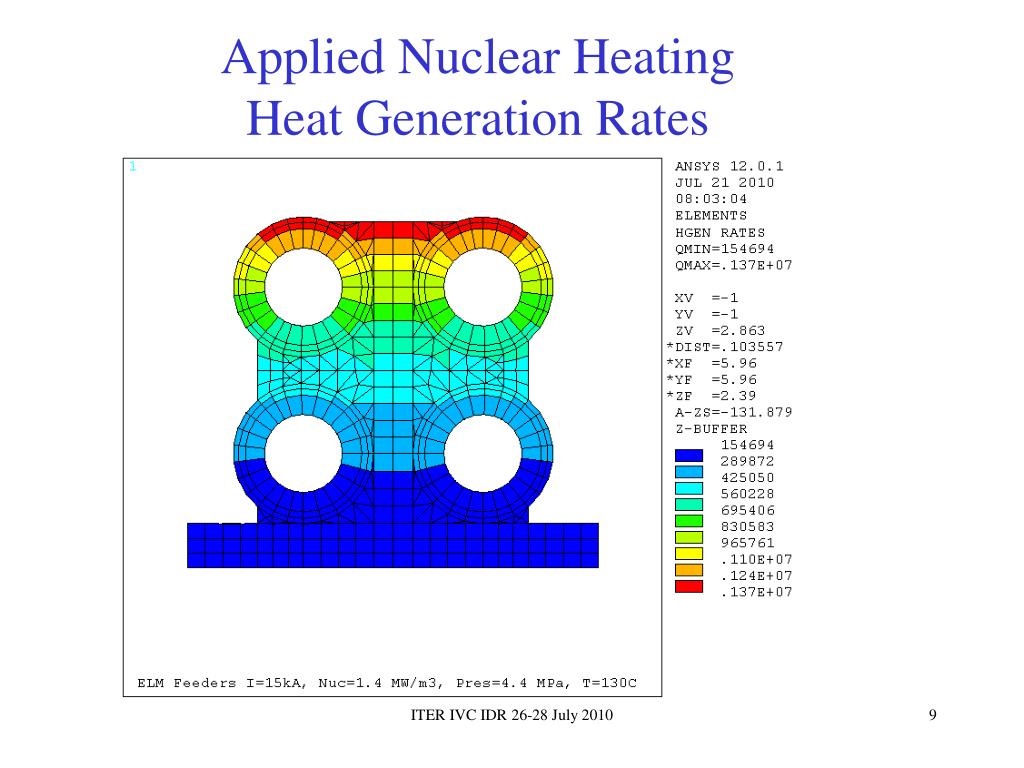Click the yellow legend swatch at 965761
Image resolution: width=1024 pixels, height=768 pixels.
[689, 553]
